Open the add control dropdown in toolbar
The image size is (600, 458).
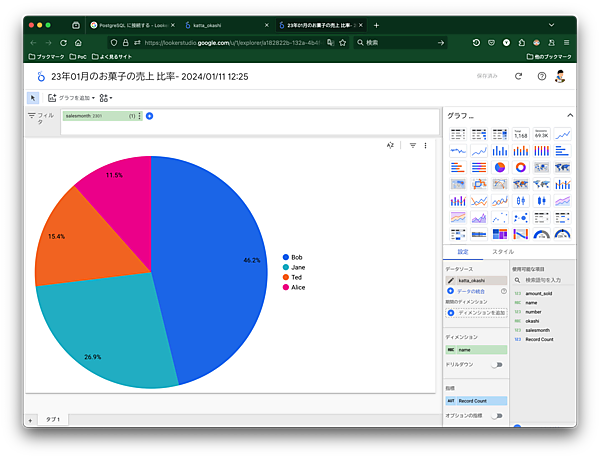(106, 97)
